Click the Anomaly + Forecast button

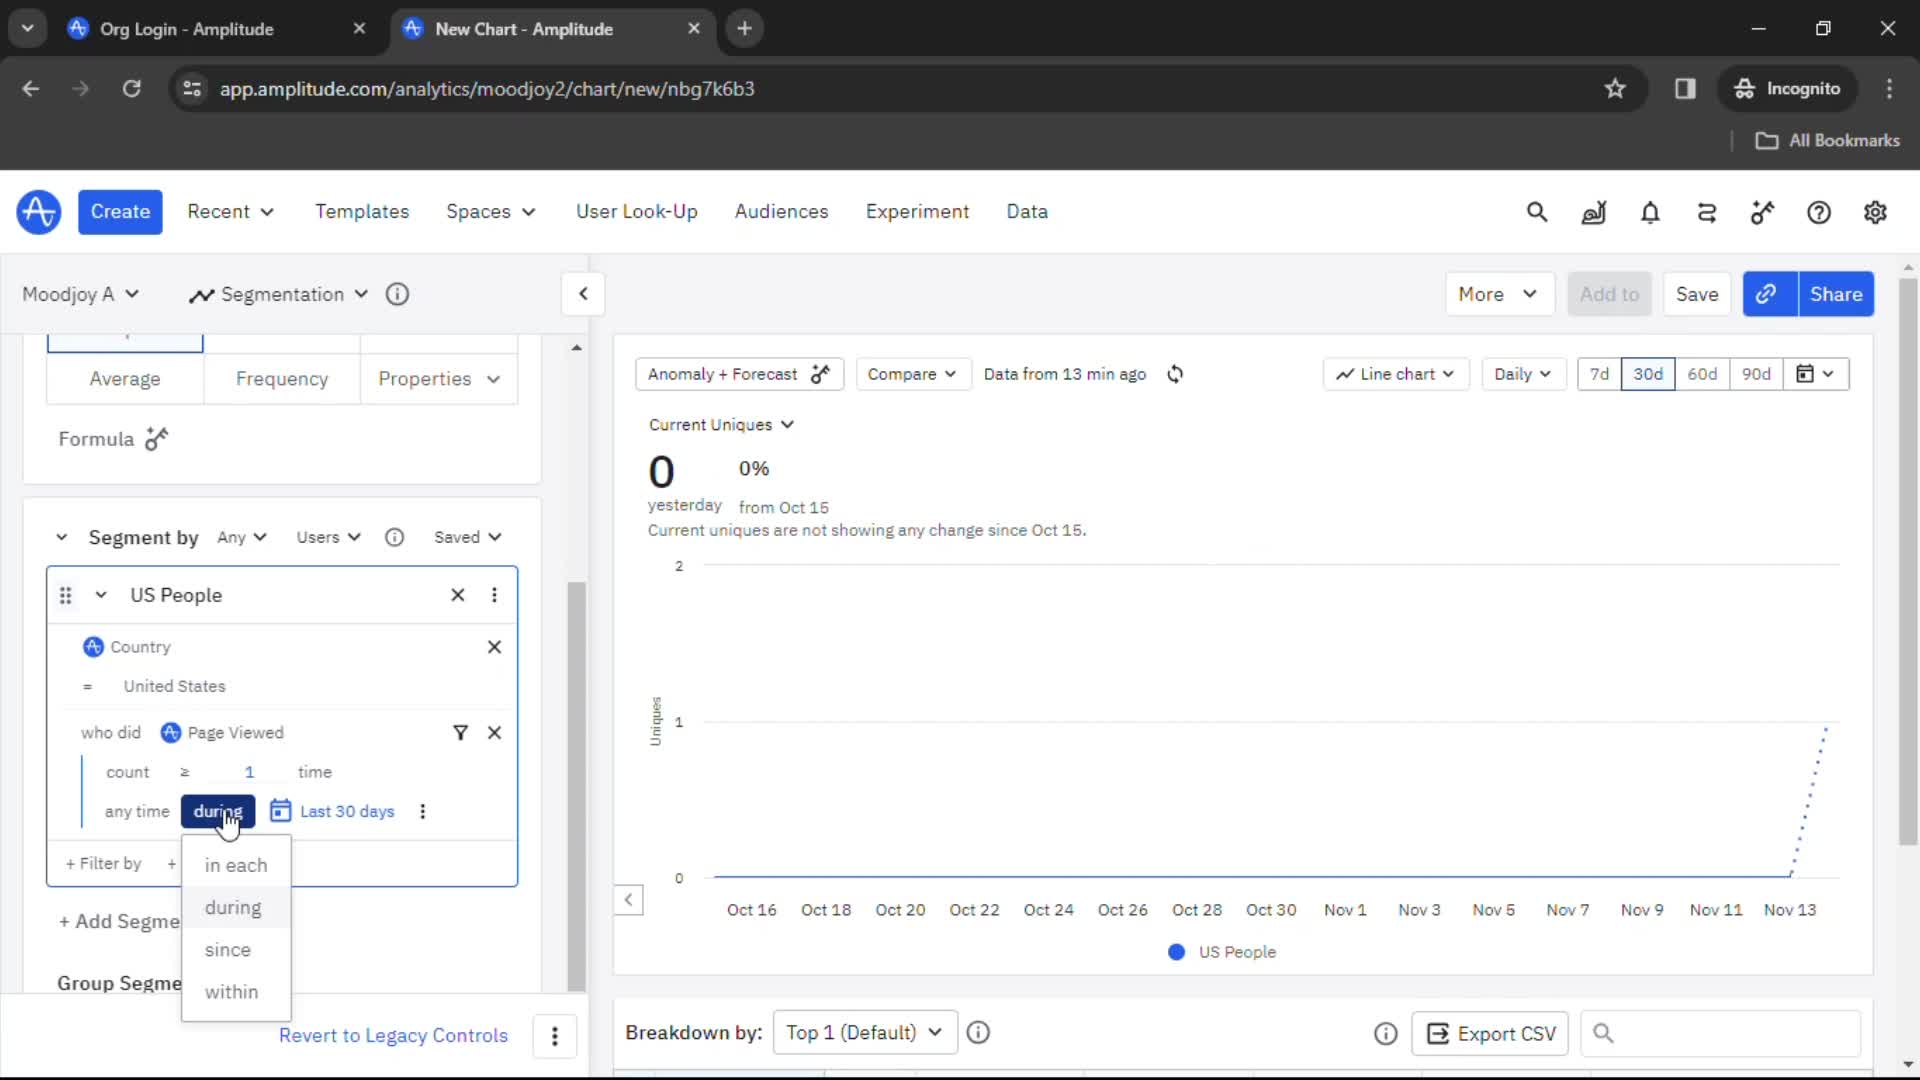point(739,374)
